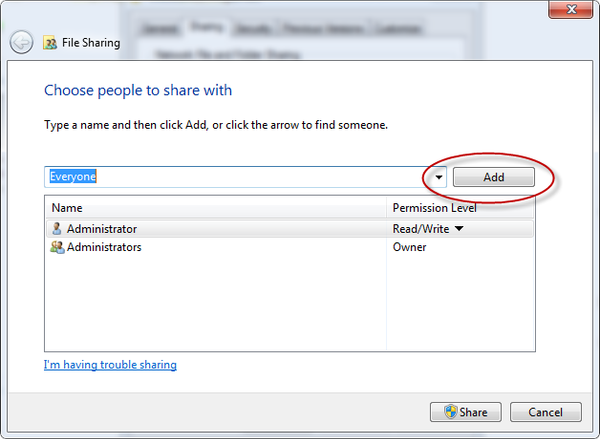Click the Administrators group icon

(x=57, y=247)
